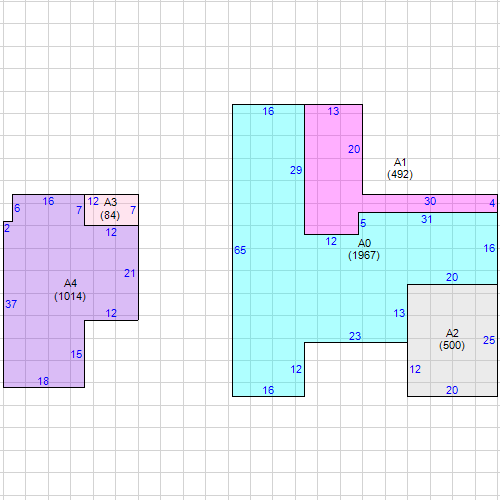Click the 7 at right of pink A3 area

(x=133, y=210)
